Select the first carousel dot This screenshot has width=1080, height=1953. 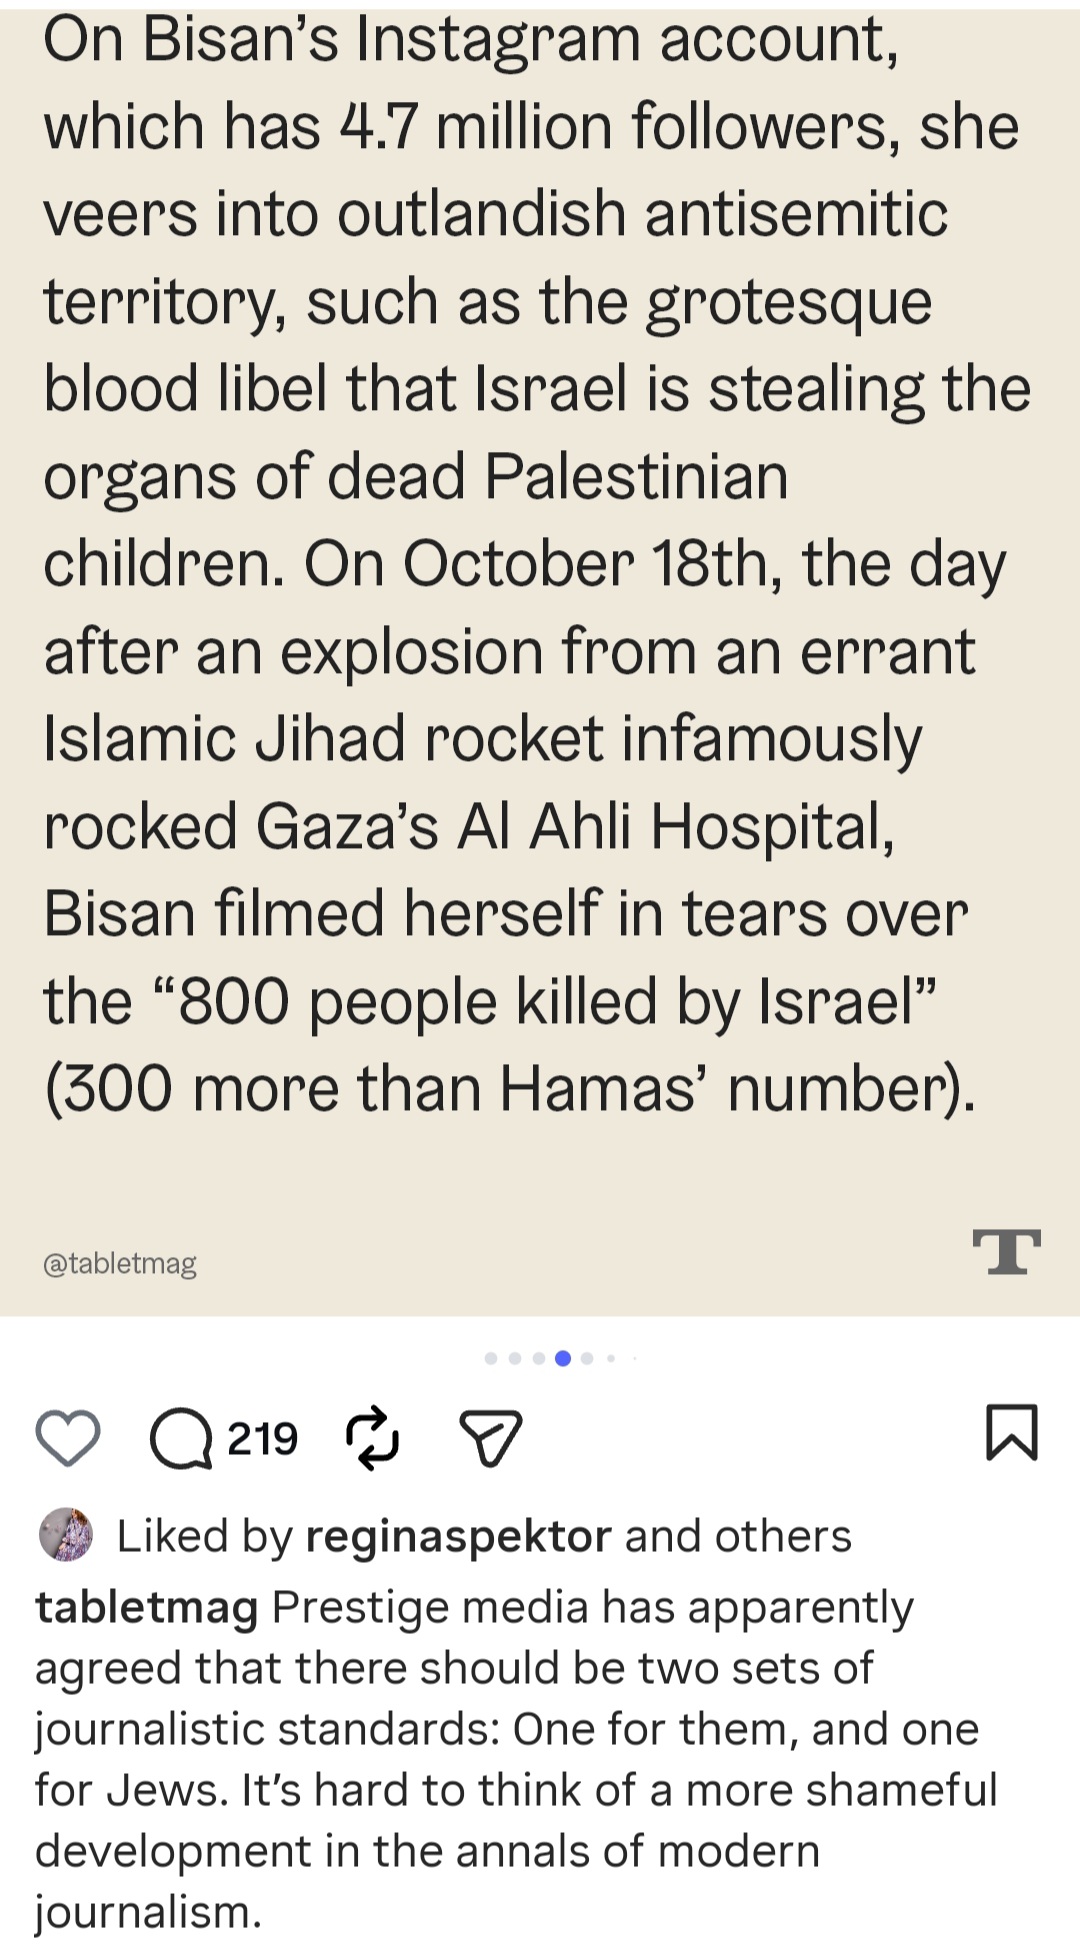[490, 1358]
